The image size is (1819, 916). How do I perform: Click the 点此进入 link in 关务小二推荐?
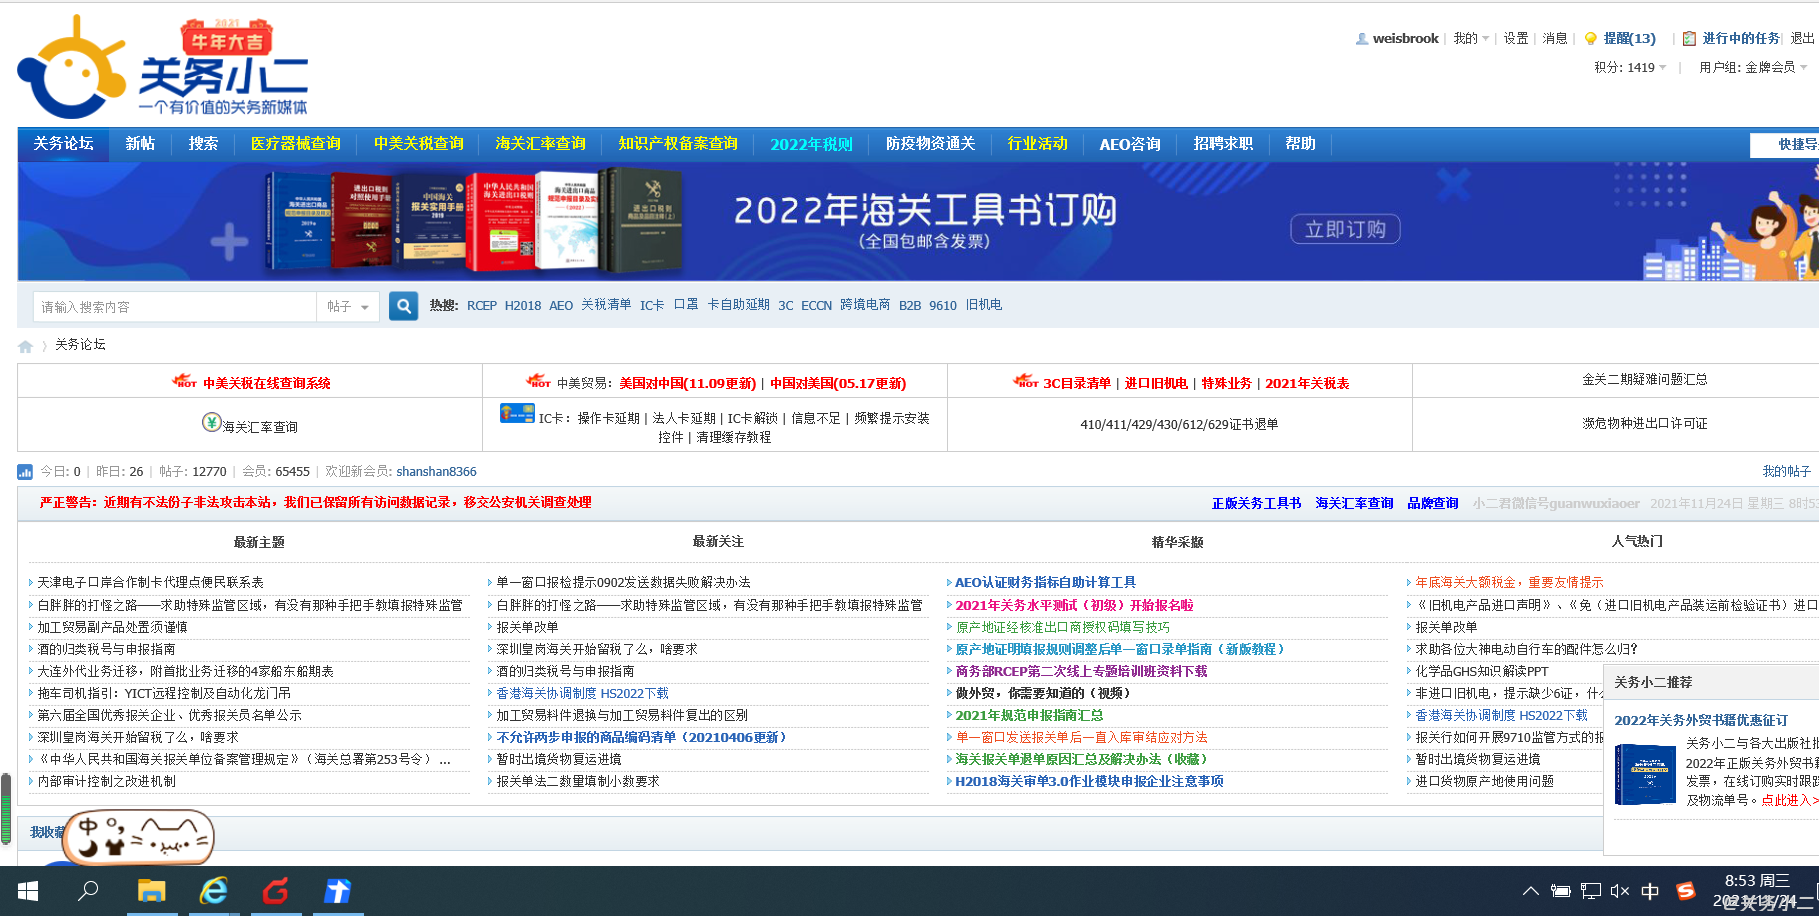[1790, 800]
